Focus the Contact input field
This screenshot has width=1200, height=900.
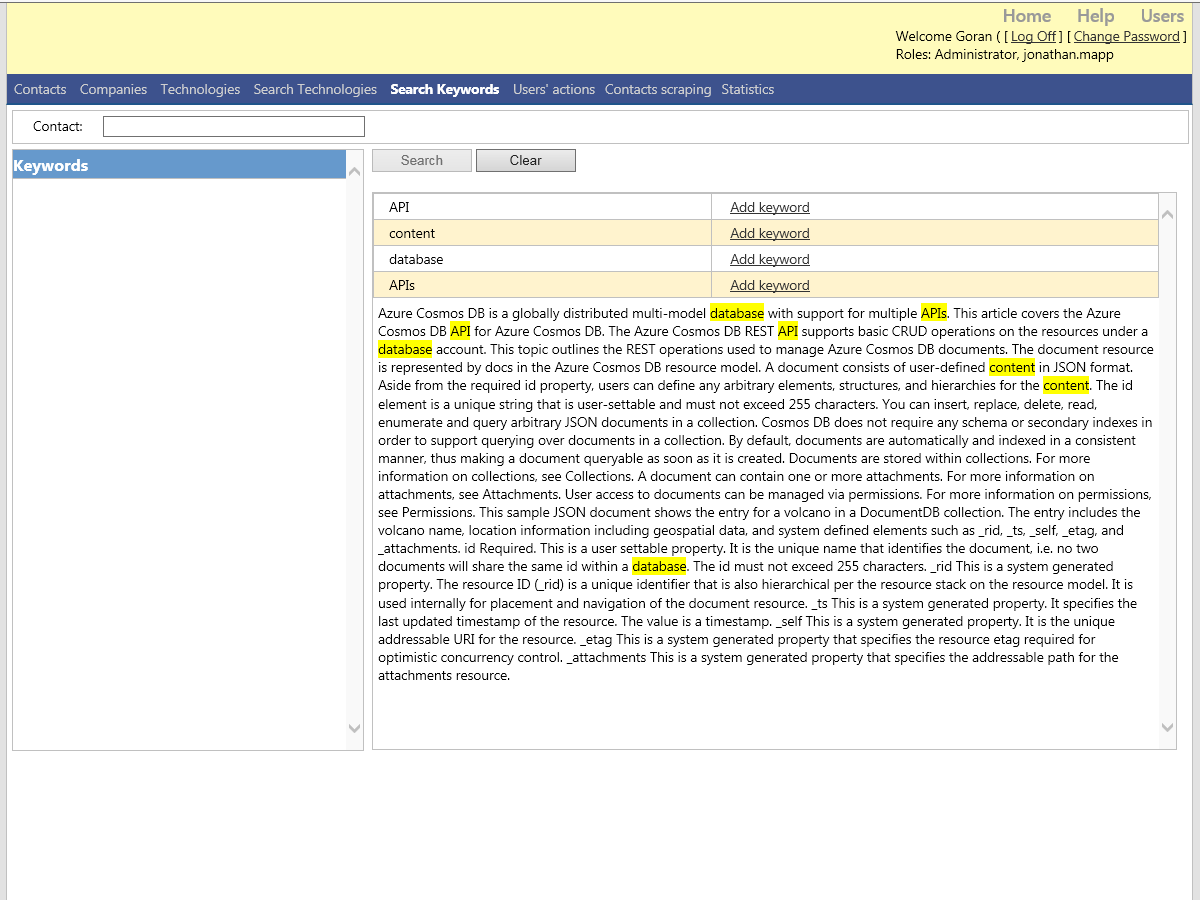pos(234,127)
